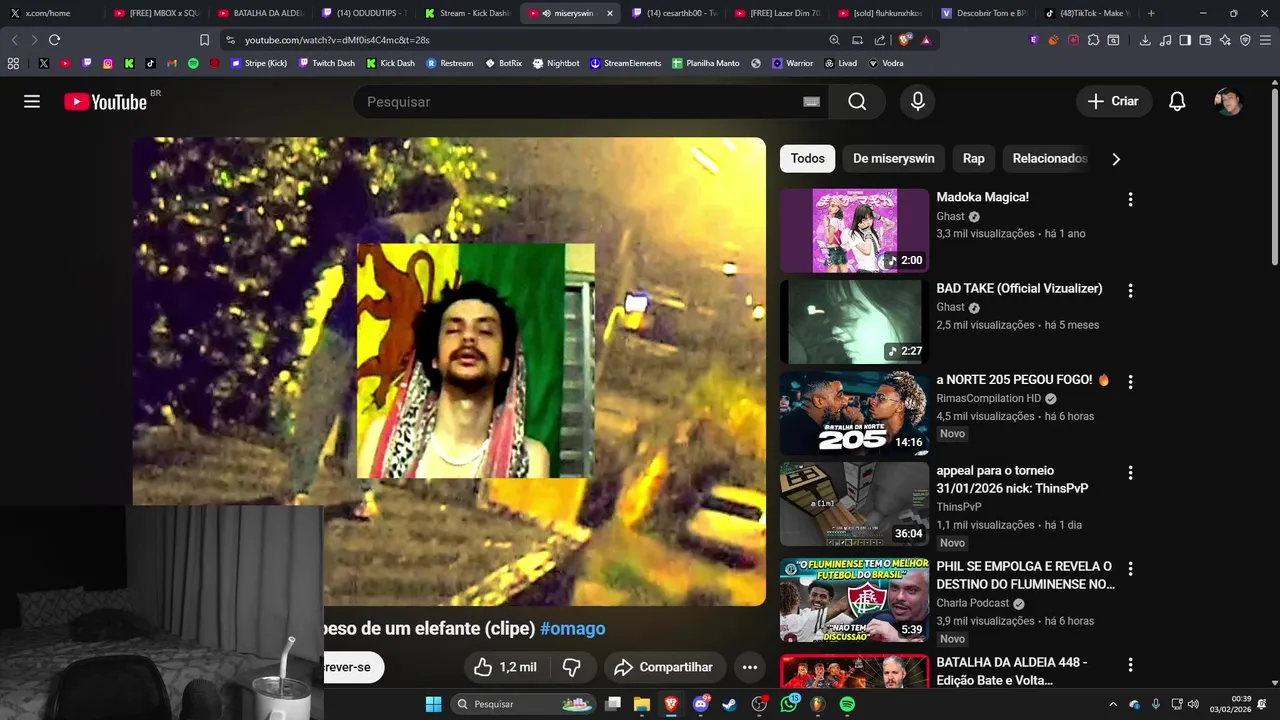Viewport: 1280px width, 720px height.
Task: Open options menu for a NORTE 205 video
Action: (1130, 381)
